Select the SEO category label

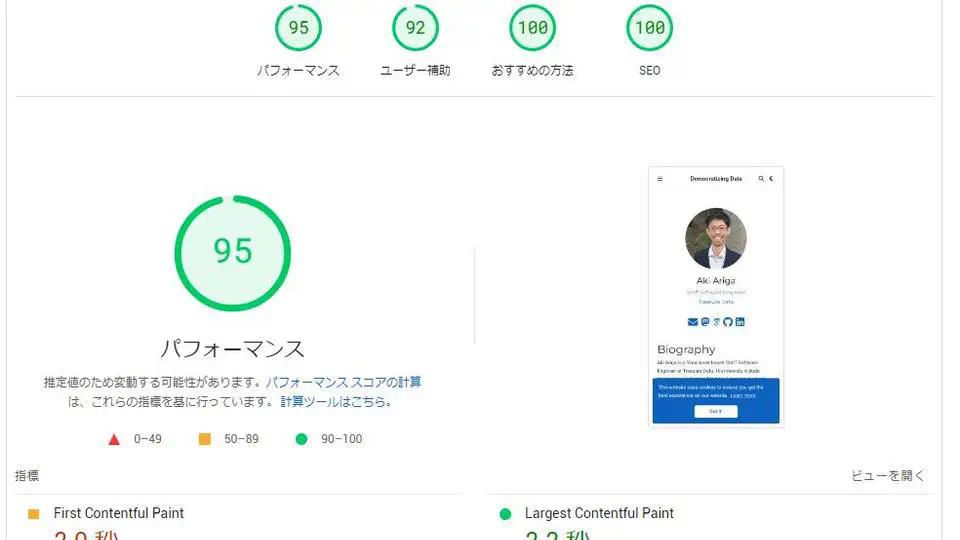tap(650, 70)
